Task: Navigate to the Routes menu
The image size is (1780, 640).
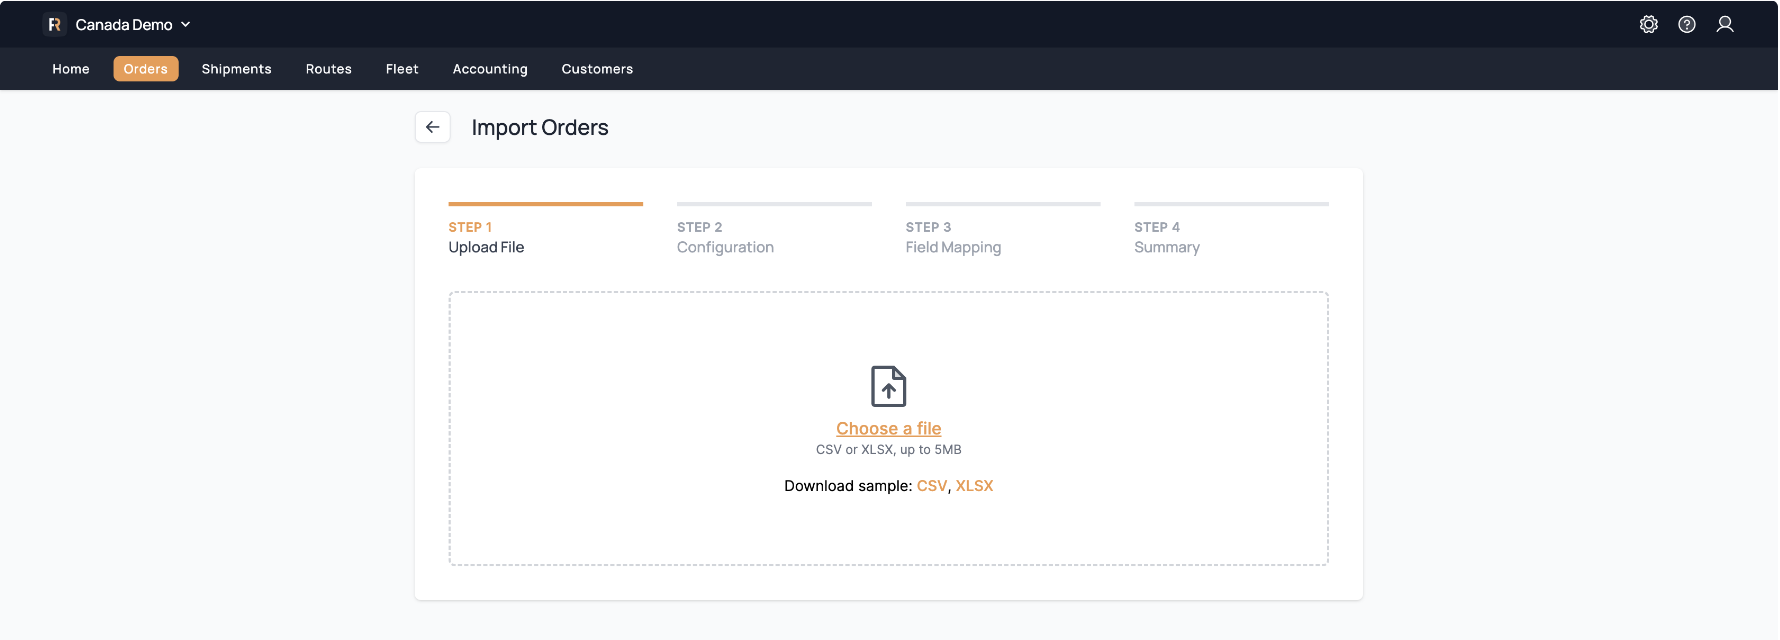Action: point(328,69)
